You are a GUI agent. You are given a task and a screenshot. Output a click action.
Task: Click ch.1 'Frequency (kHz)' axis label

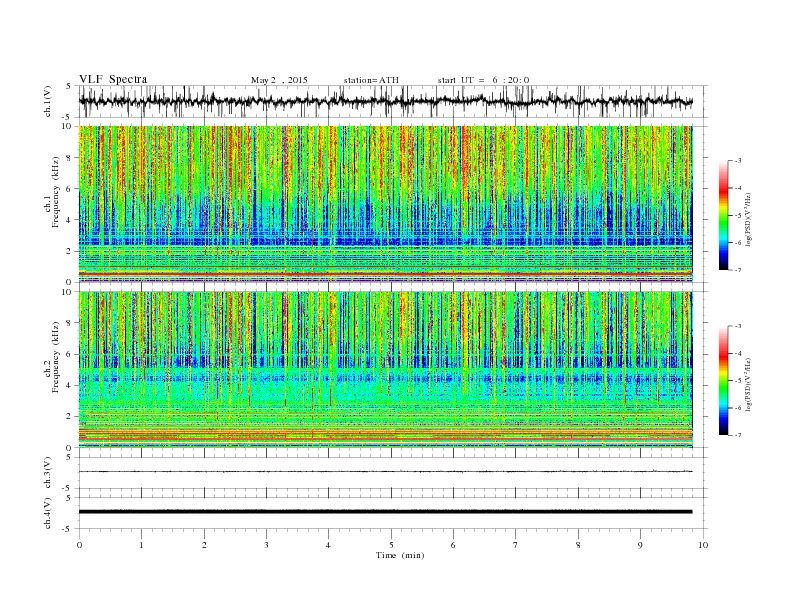[56, 192]
